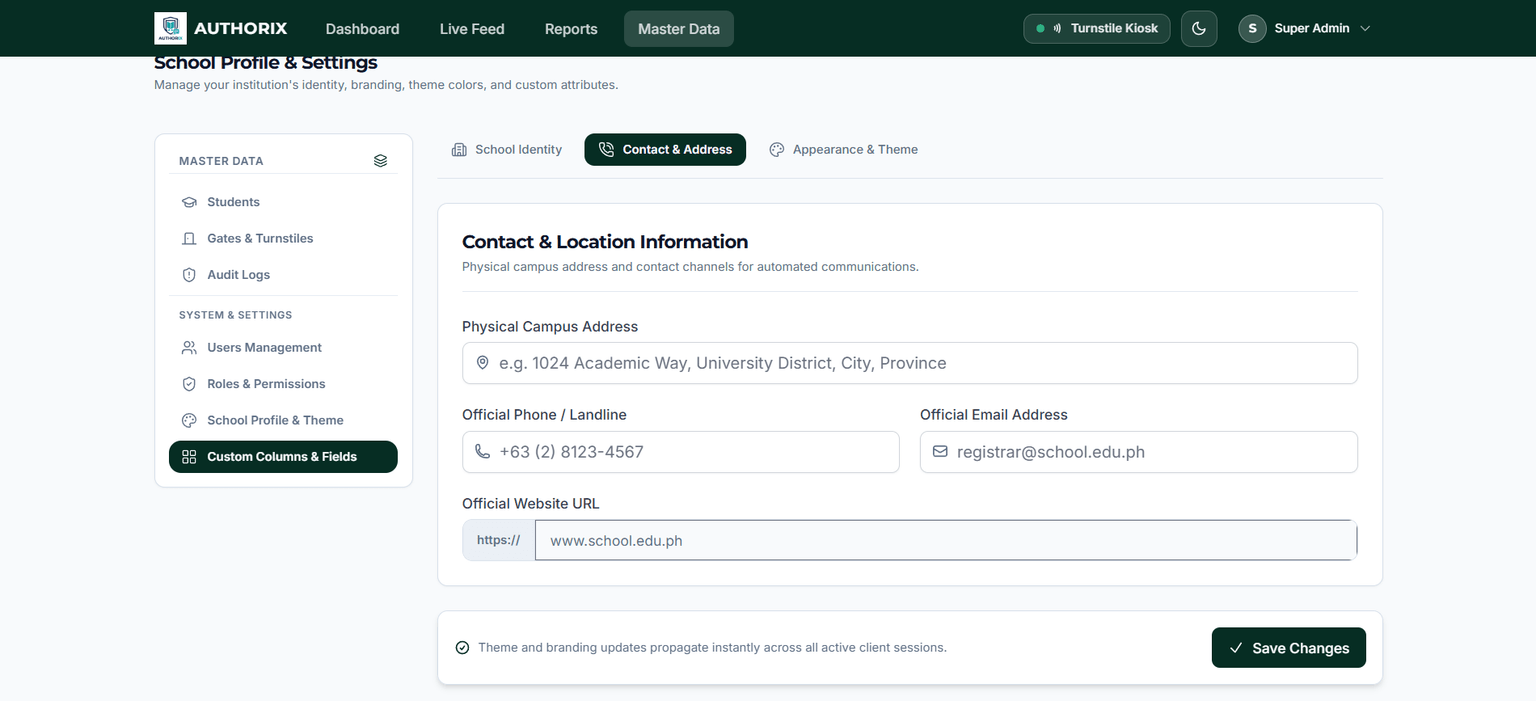The width and height of the screenshot is (1536, 701).
Task: Select the Contact & Address tab
Action: (x=665, y=149)
